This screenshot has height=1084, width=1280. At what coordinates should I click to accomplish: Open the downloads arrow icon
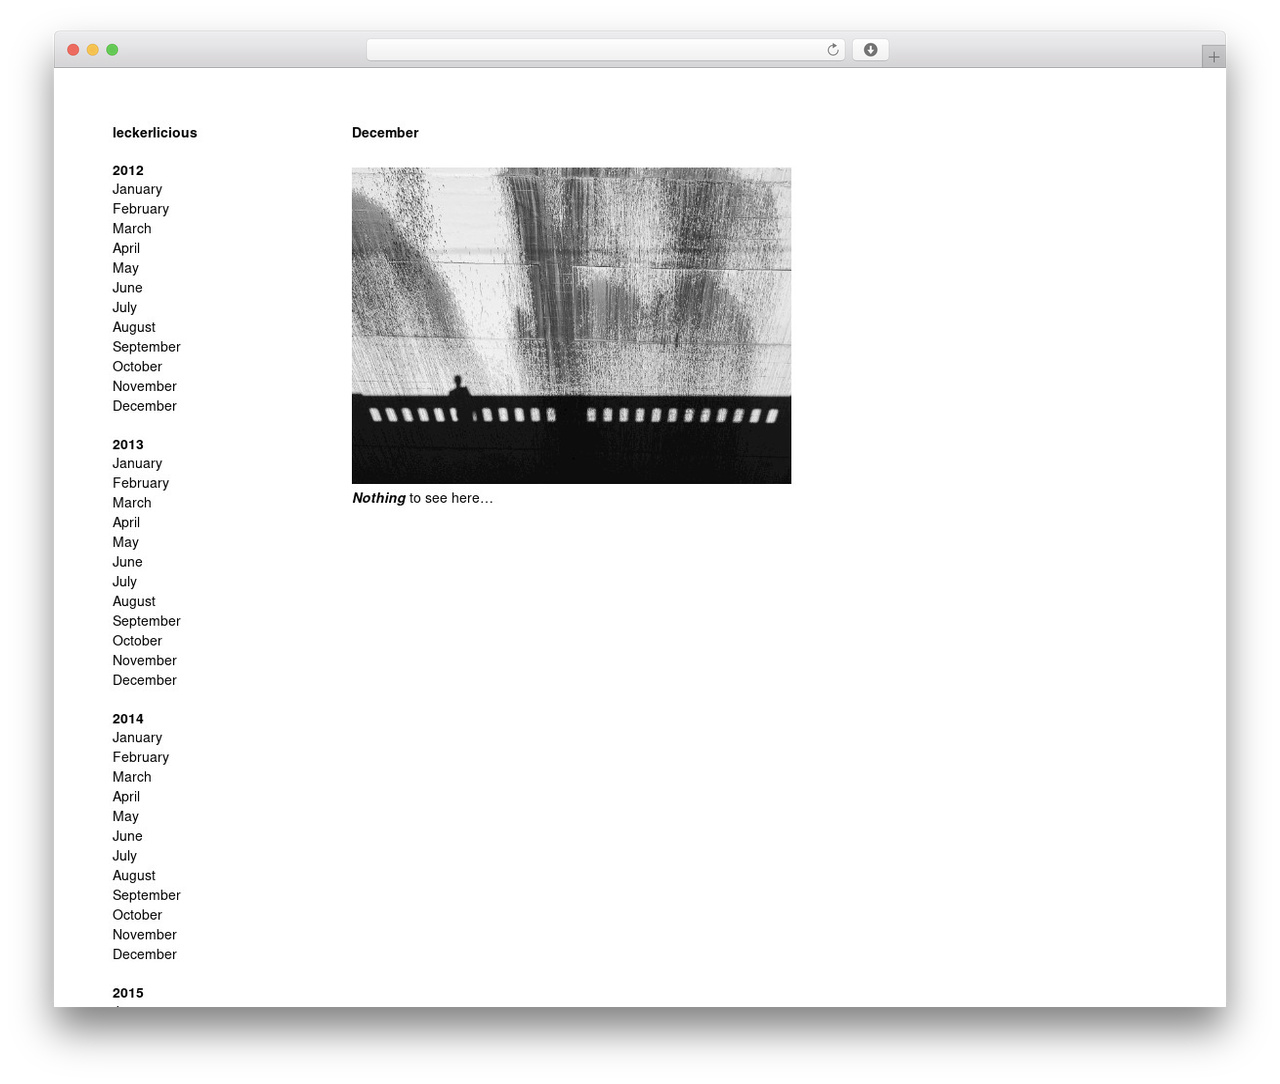pyautogui.click(x=870, y=50)
